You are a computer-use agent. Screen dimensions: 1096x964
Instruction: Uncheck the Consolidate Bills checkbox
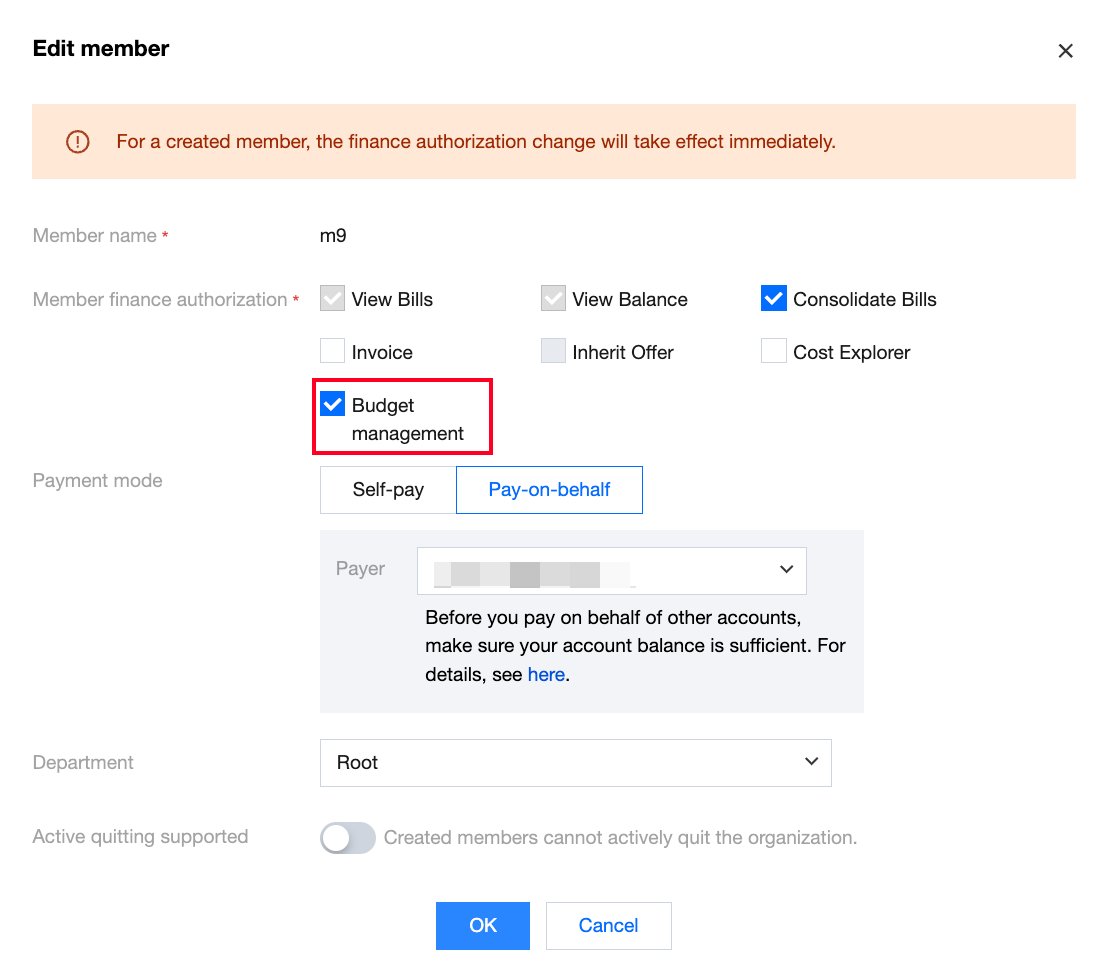click(774, 299)
